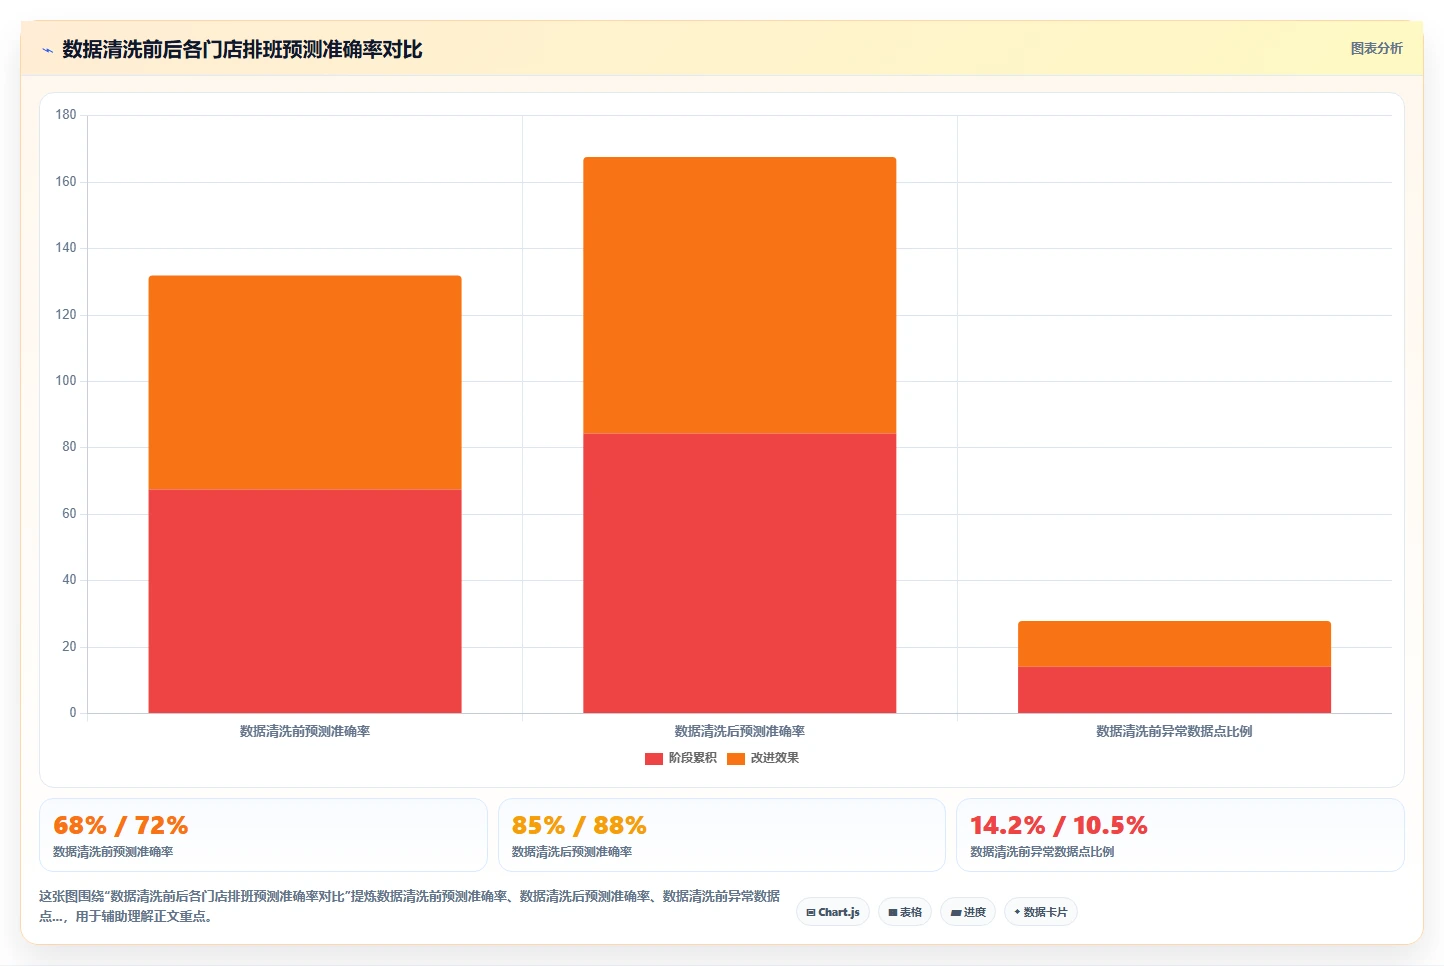Toggle the 改进效果 orange legend swatch
Screen dimensions: 1444x966
[x=736, y=759]
